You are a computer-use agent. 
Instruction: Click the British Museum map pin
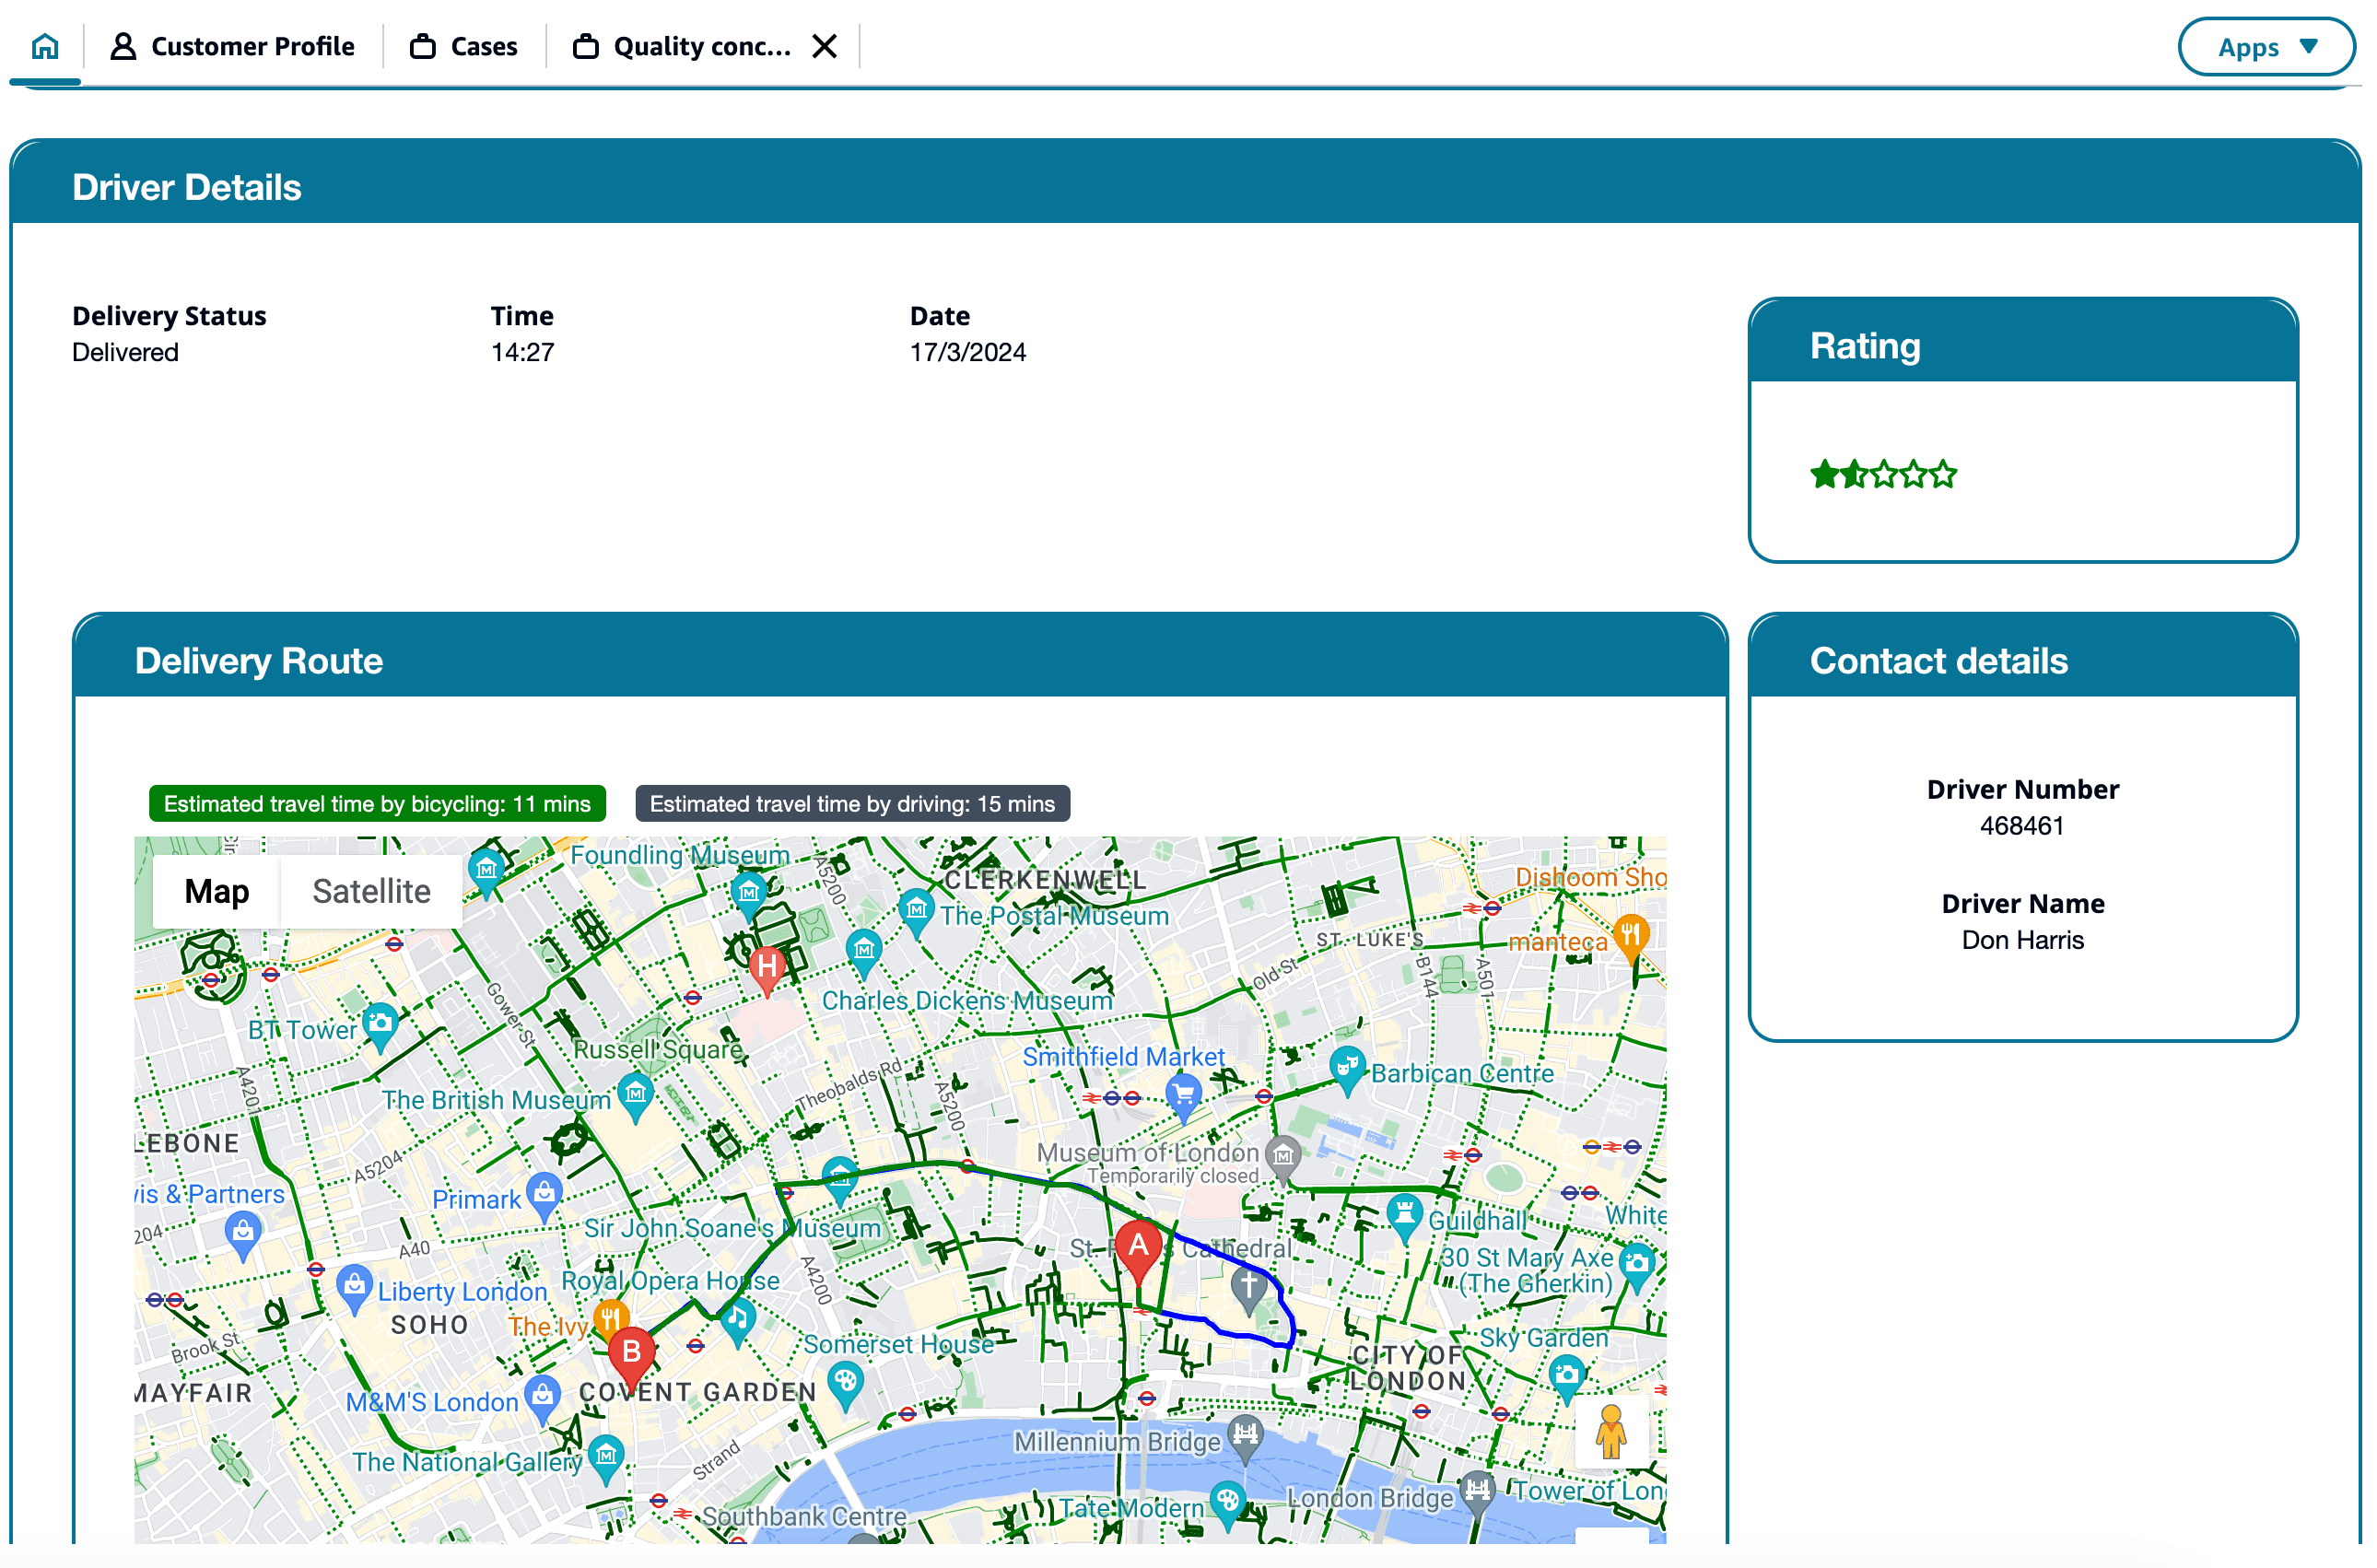tap(635, 1093)
